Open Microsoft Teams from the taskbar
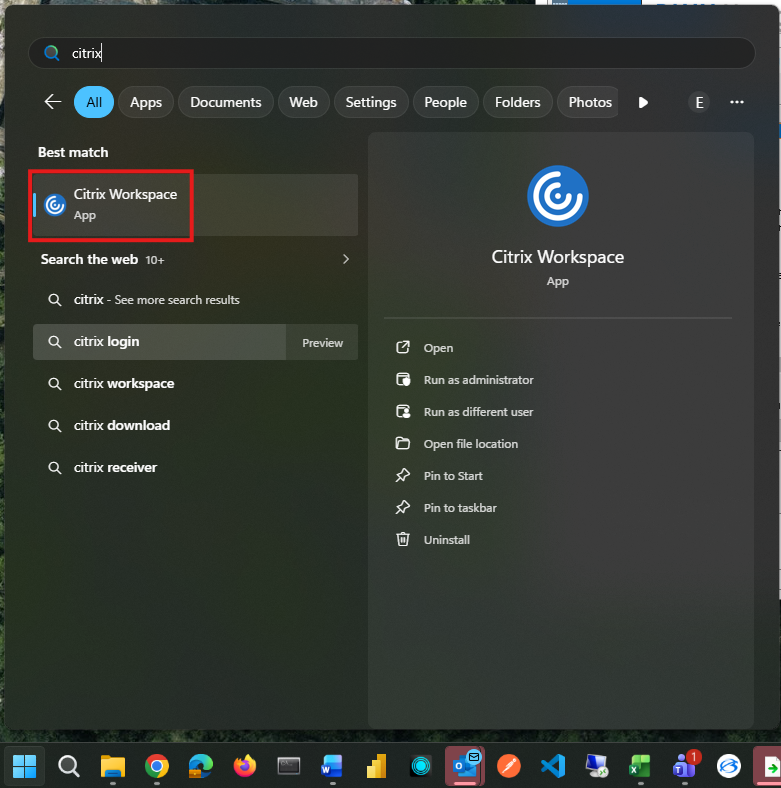 685,765
